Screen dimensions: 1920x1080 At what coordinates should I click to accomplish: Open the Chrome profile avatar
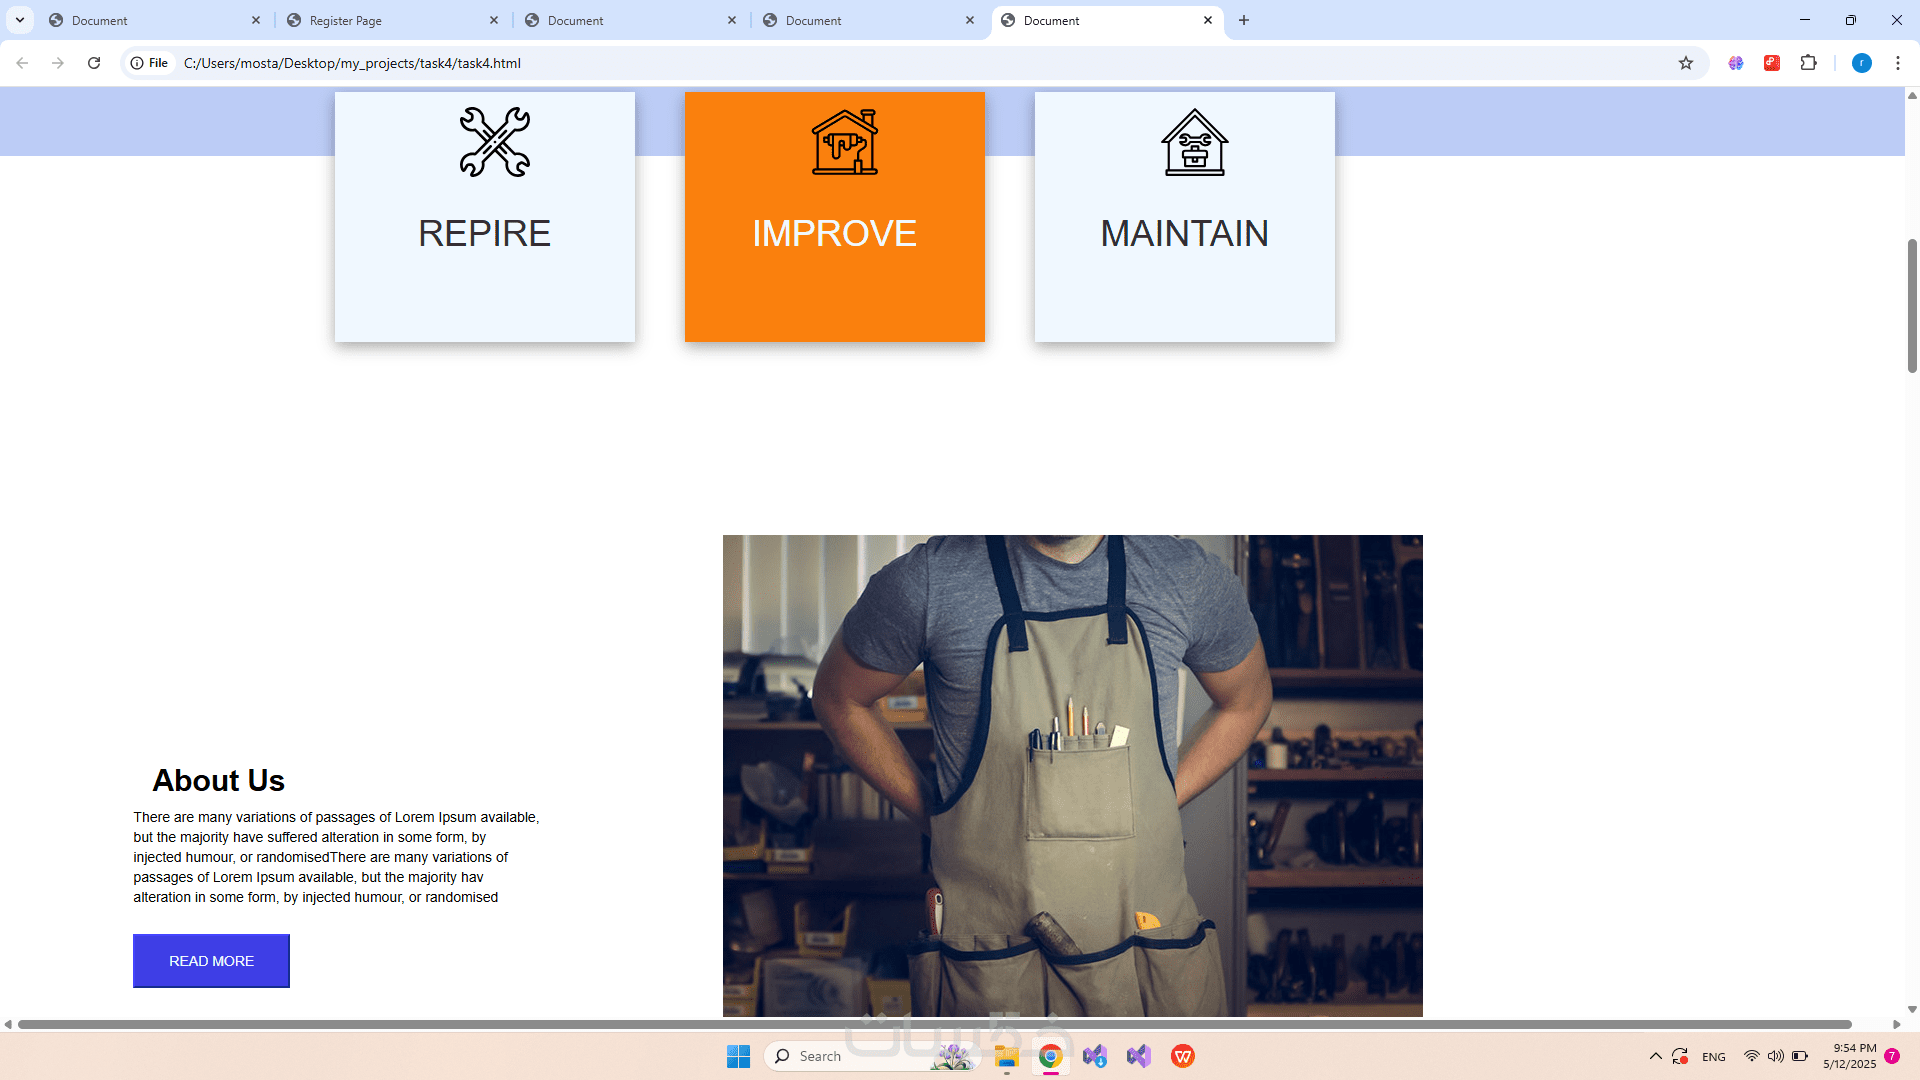click(x=1861, y=63)
